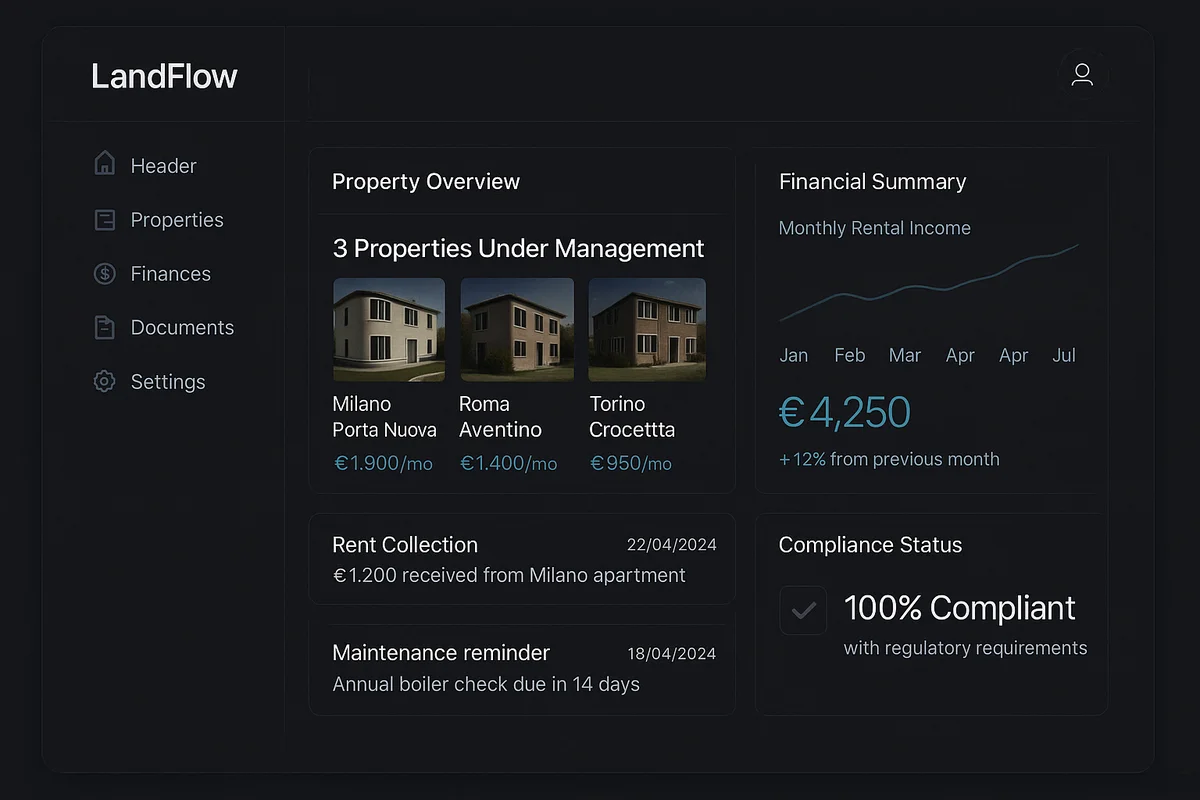Screen dimensions: 1200x800
Task: Select the Finances sidebar entry
Action: (170, 273)
